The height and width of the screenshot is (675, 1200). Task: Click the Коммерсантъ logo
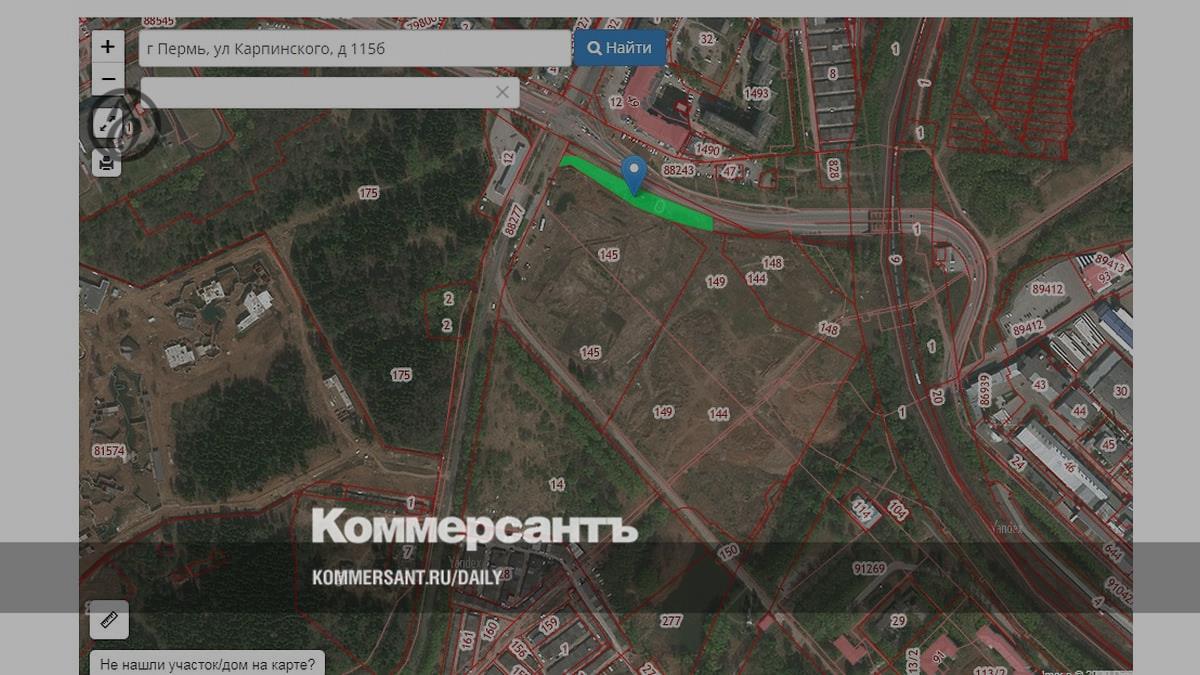[x=474, y=527]
